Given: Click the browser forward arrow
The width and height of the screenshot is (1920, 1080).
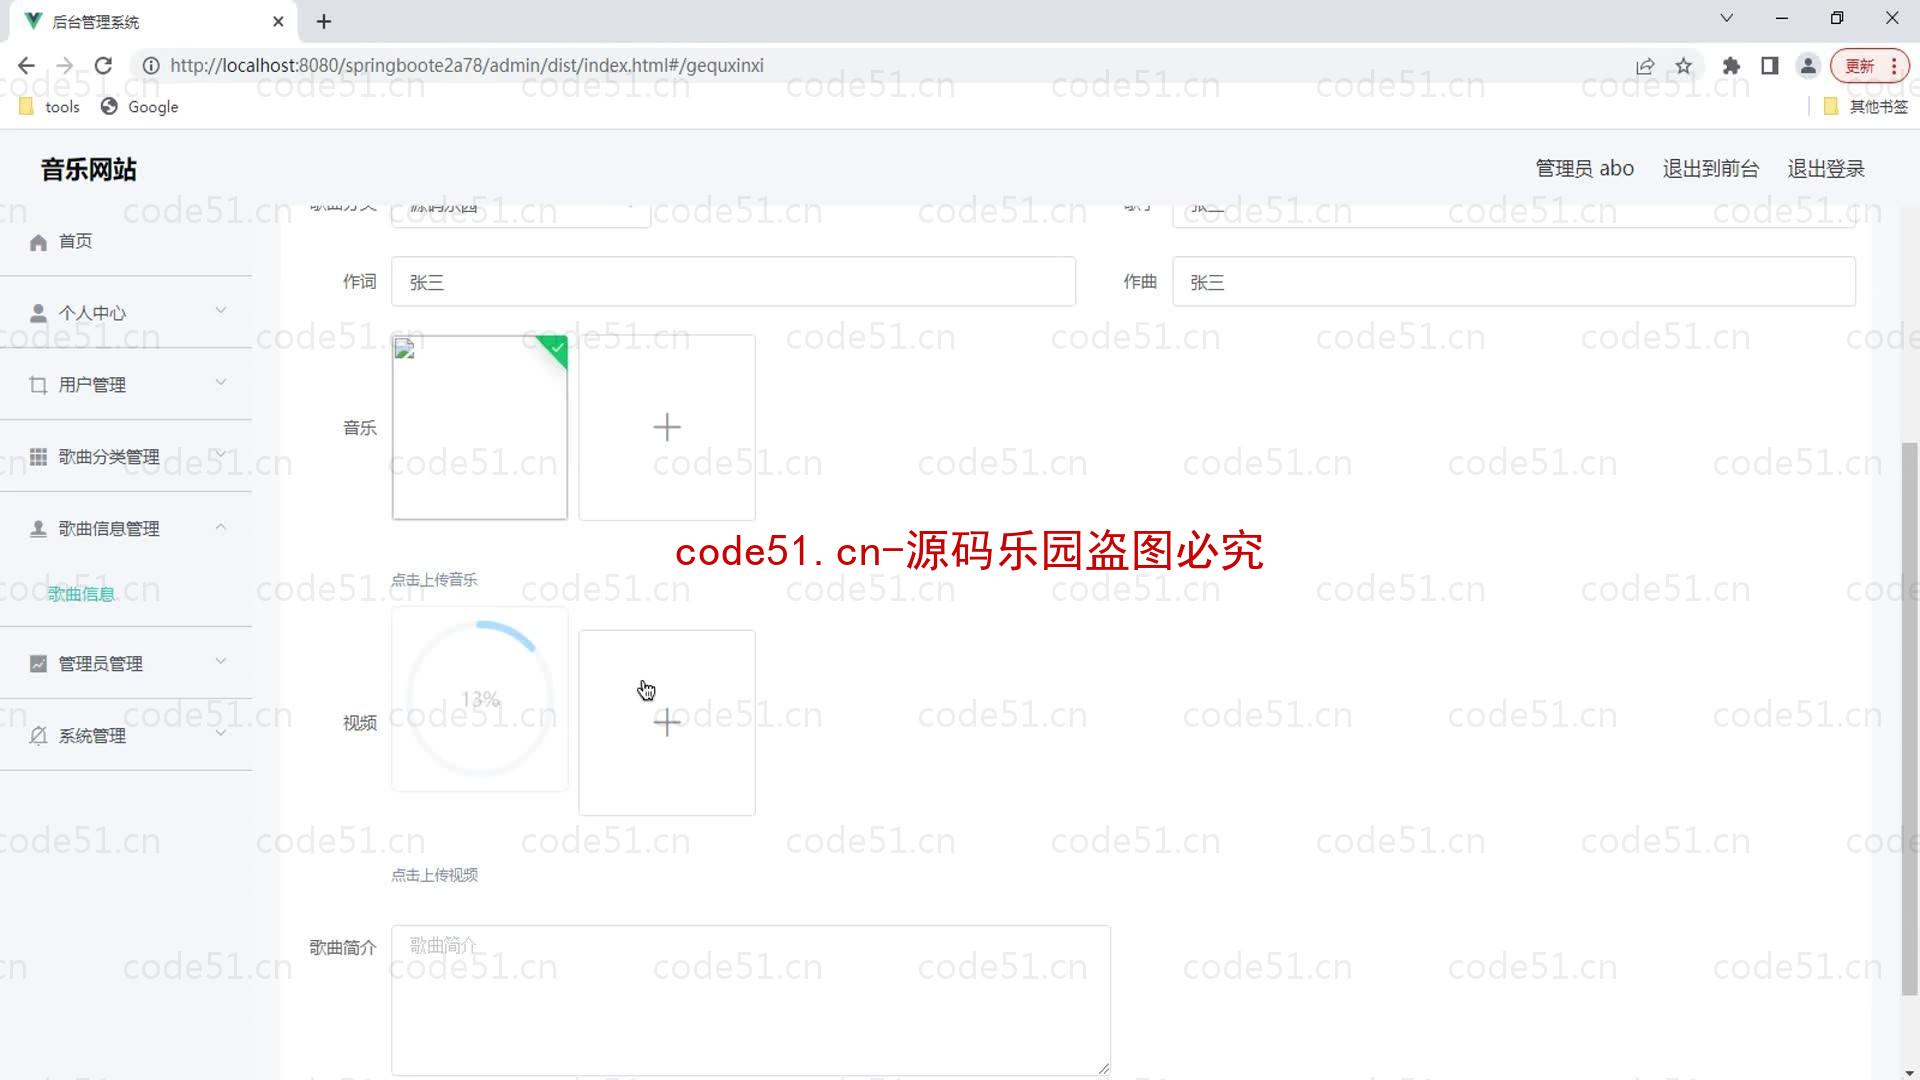Looking at the screenshot, I should point(65,66).
